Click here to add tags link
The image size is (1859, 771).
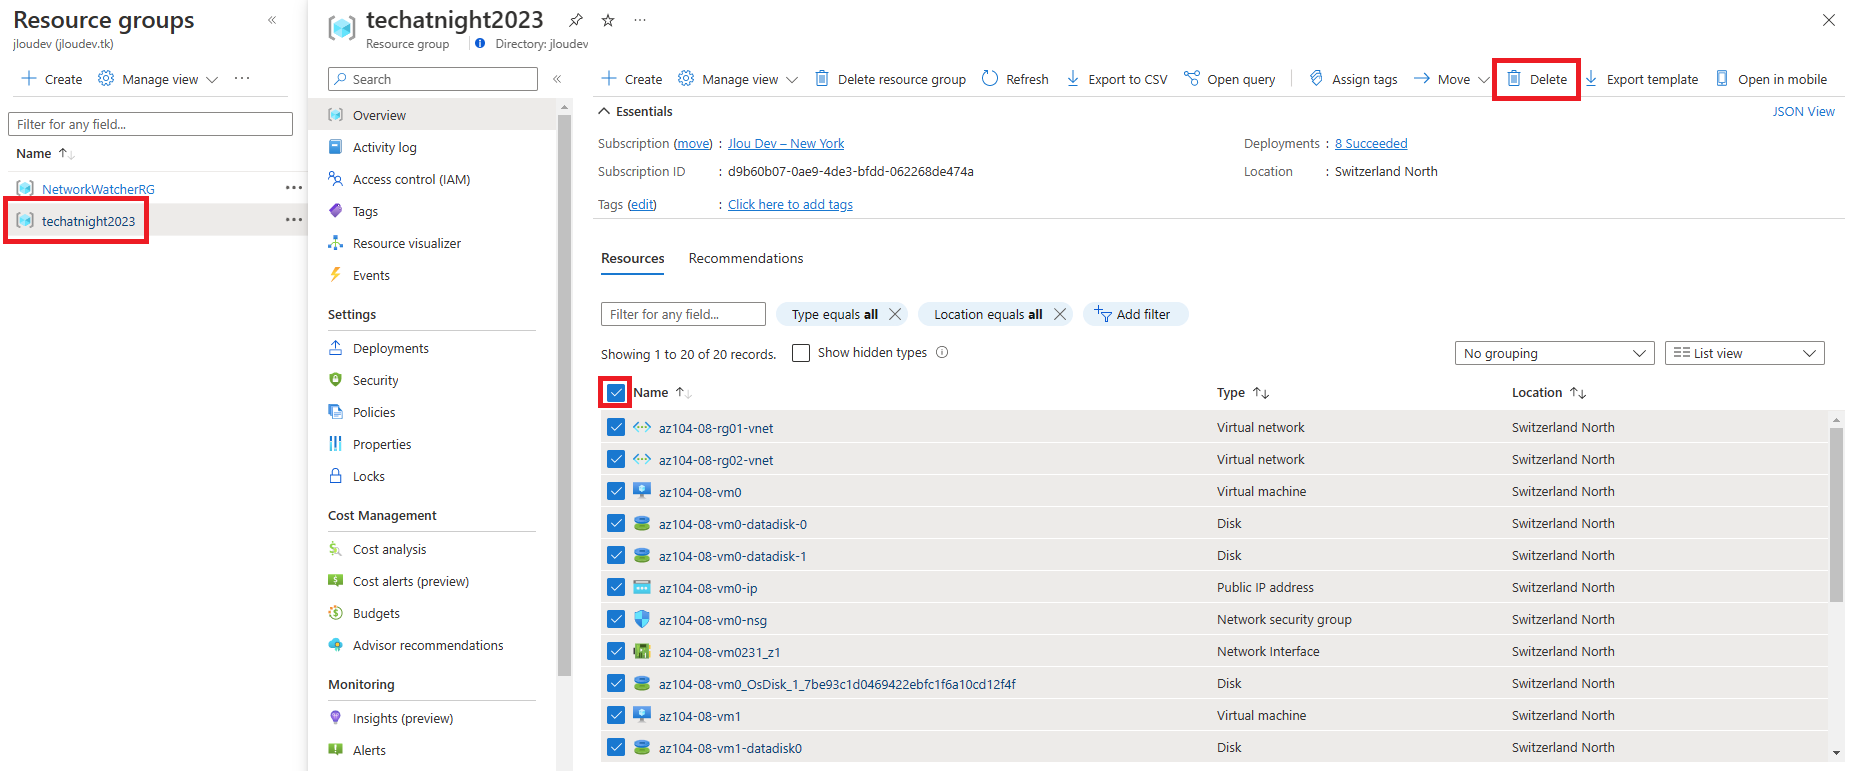pyautogui.click(x=790, y=204)
